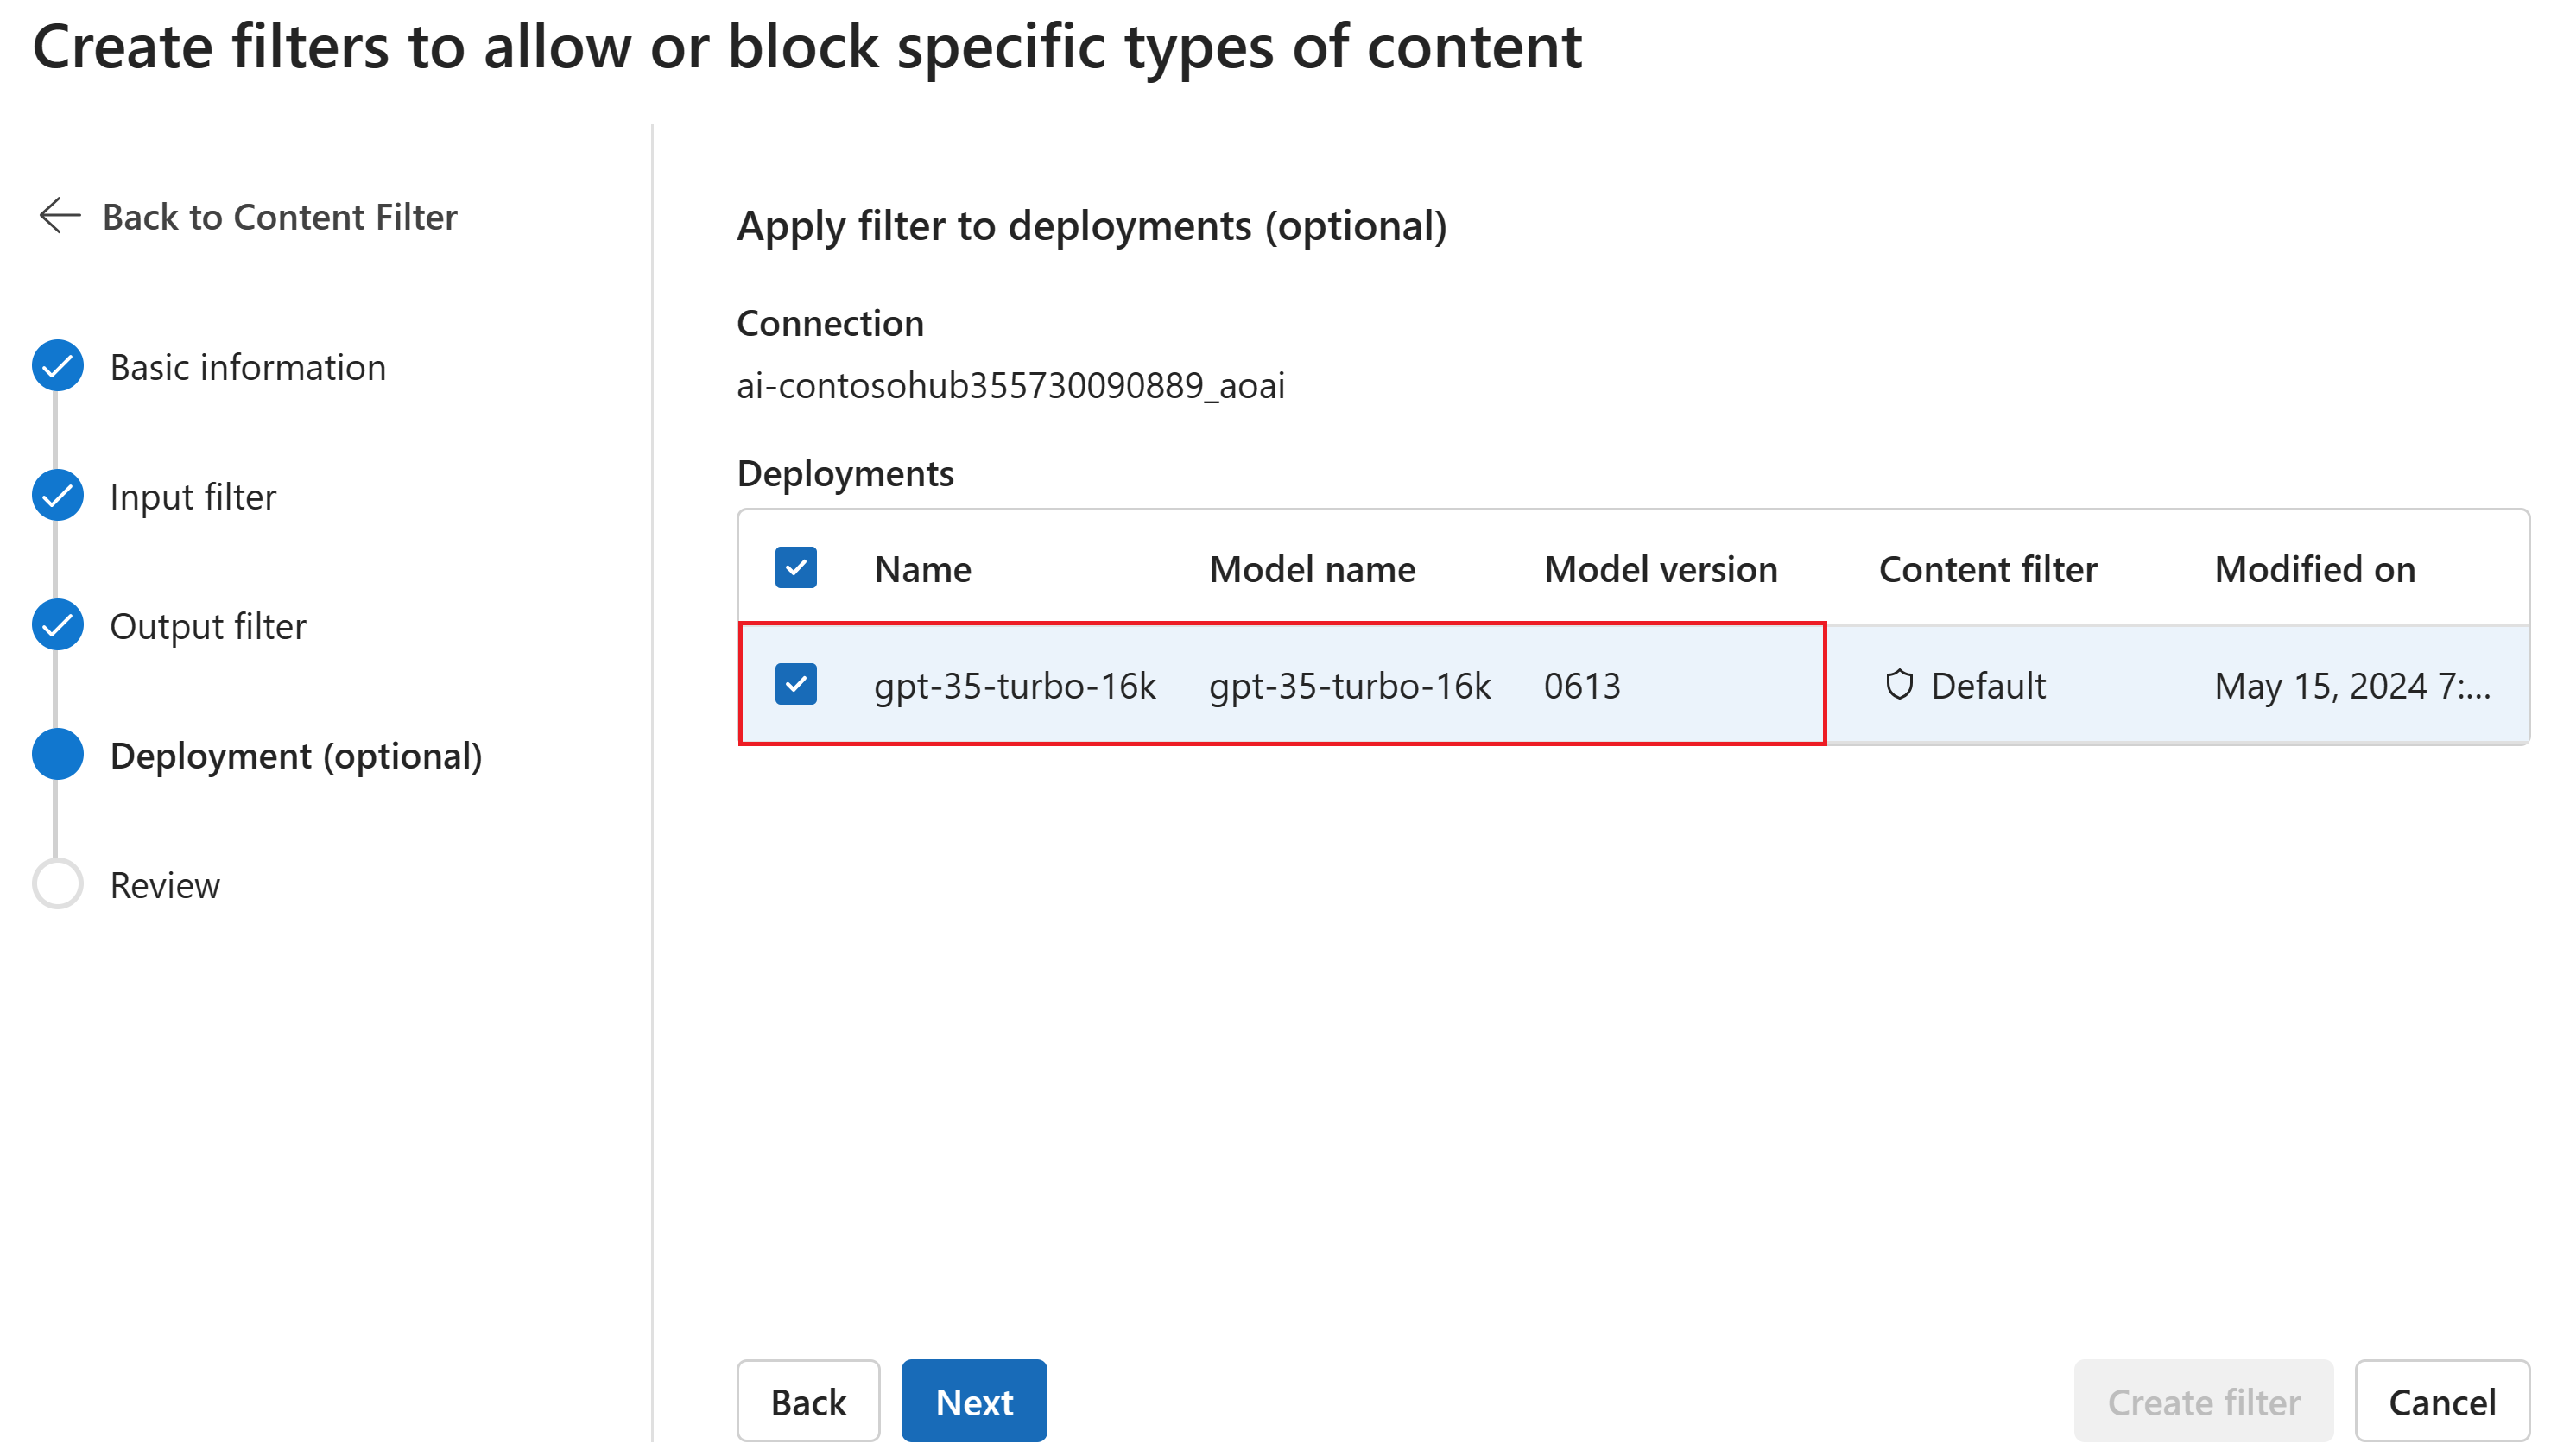
Task: Click the Input filter completed step icon
Action: click(57, 496)
